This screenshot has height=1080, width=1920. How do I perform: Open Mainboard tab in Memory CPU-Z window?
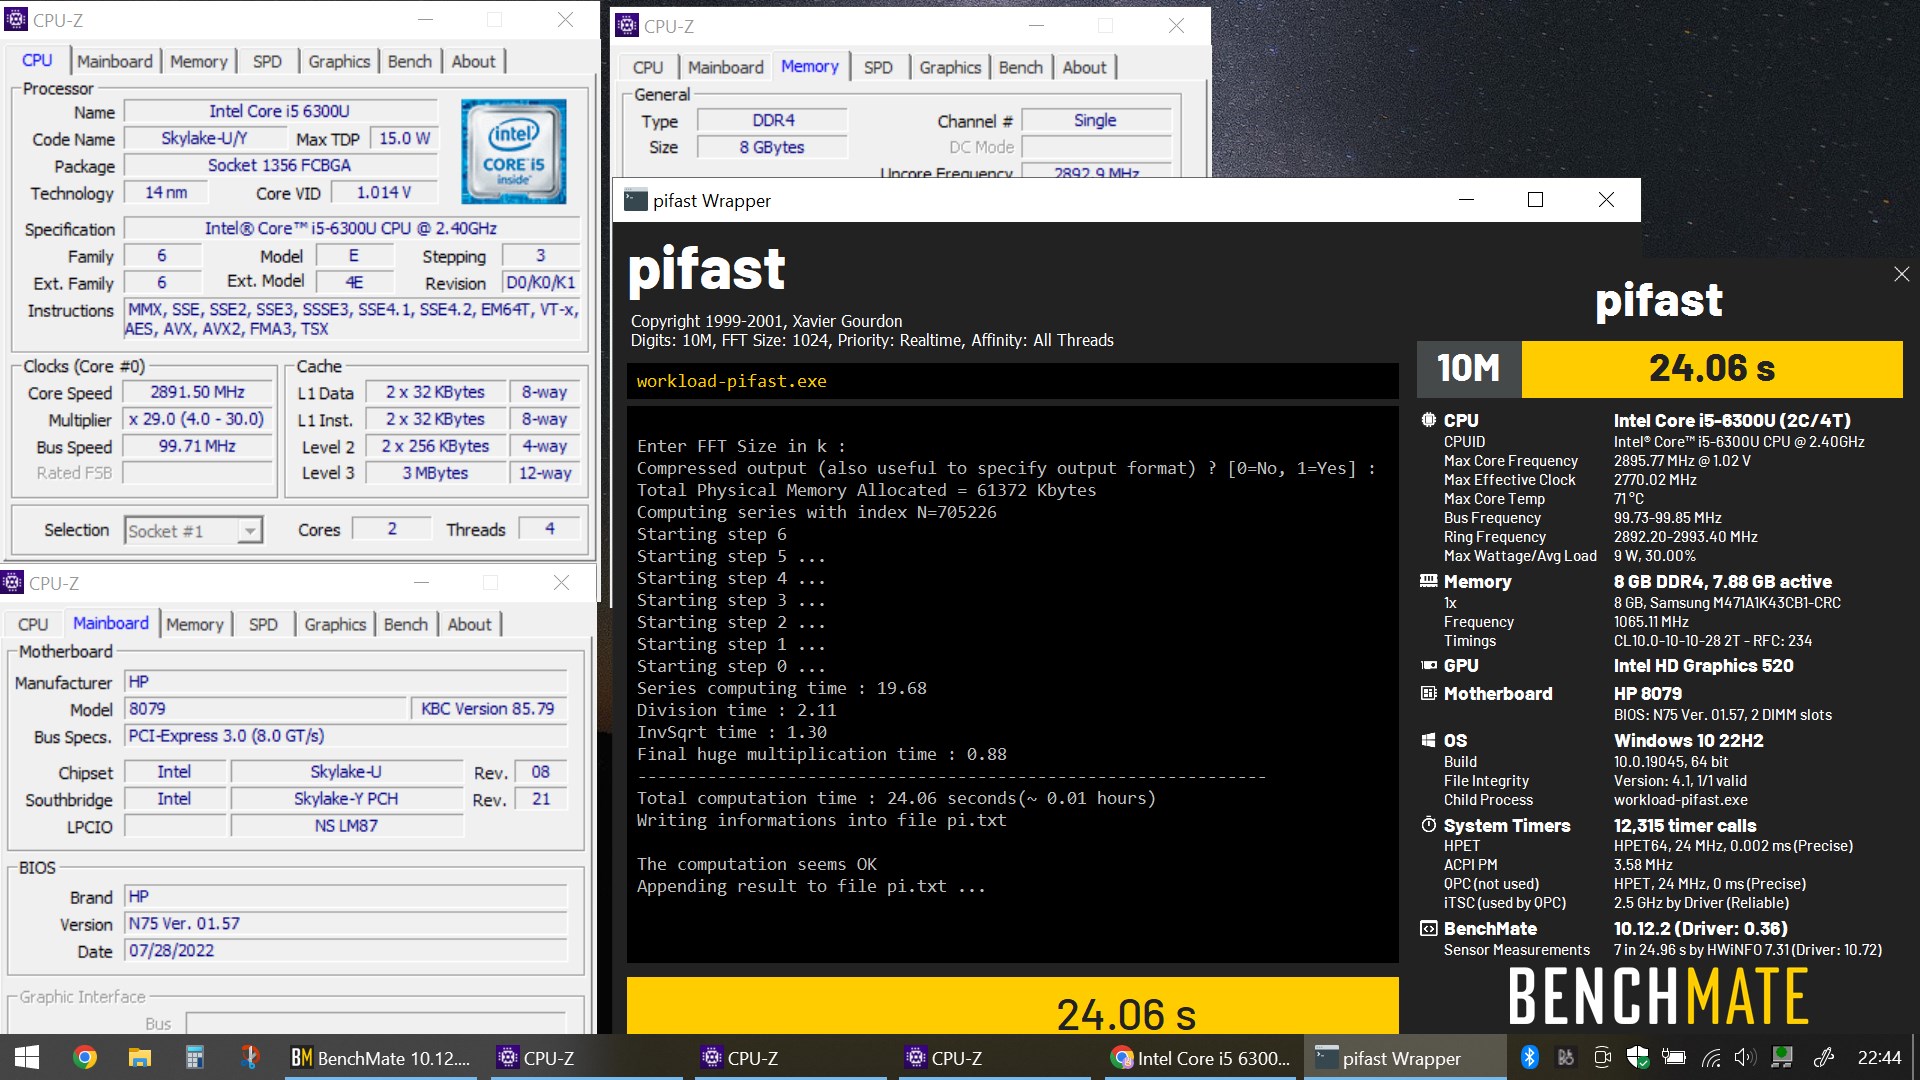click(x=726, y=67)
